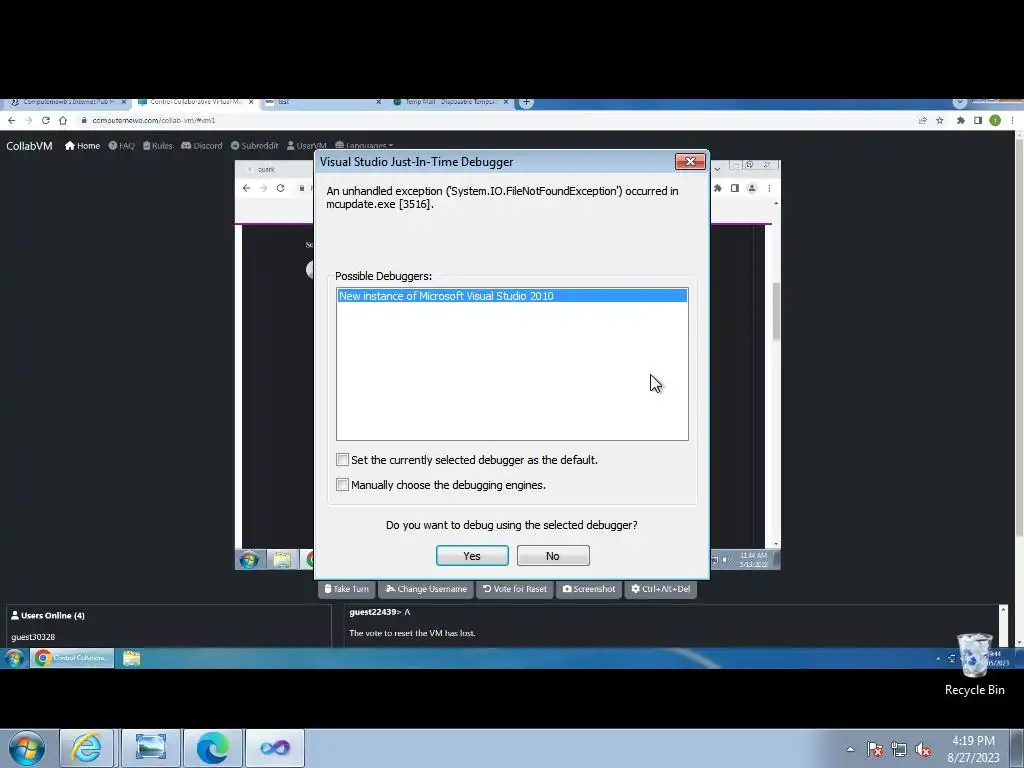
Task: Open the inner VM taskbar folder icon
Action: coord(282,560)
